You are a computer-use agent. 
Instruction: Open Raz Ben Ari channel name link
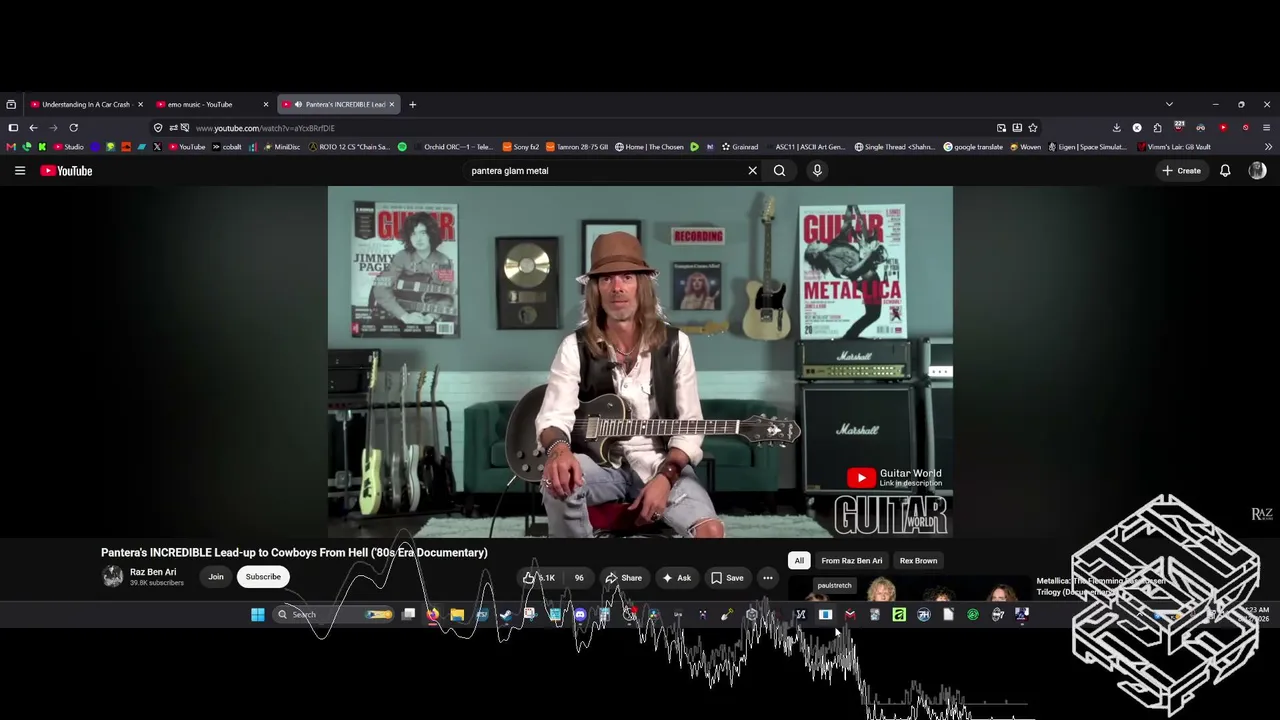[153, 572]
